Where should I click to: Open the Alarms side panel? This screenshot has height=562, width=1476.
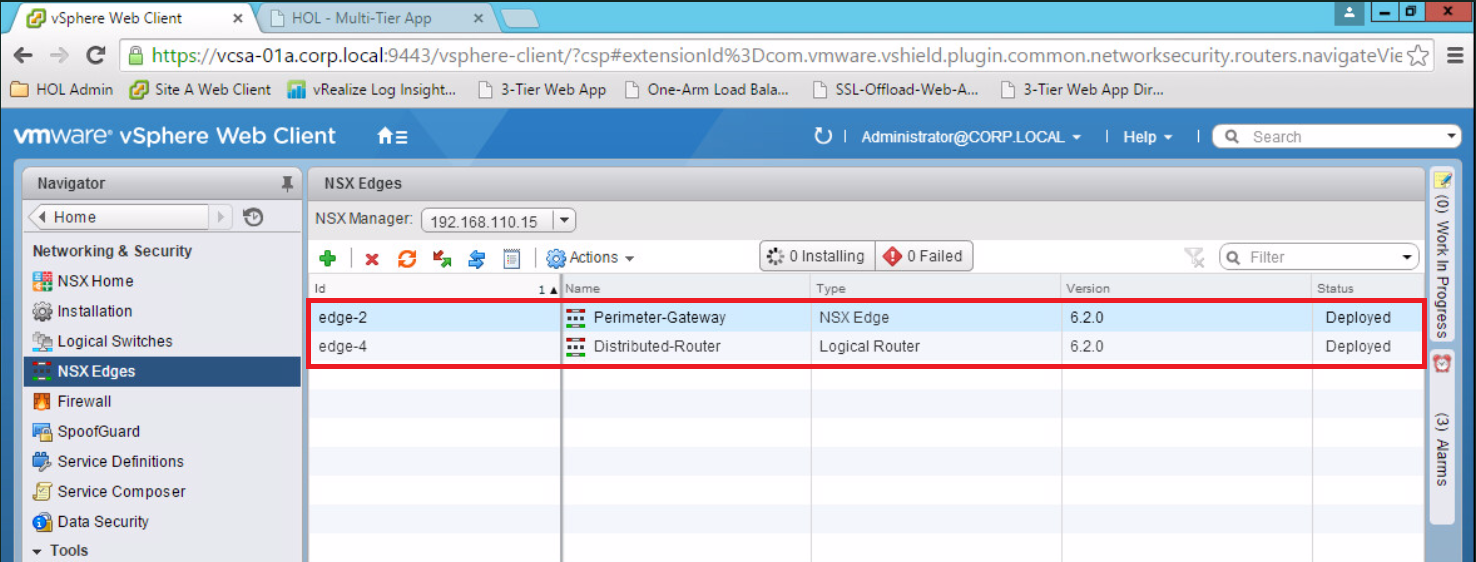coord(1441,437)
